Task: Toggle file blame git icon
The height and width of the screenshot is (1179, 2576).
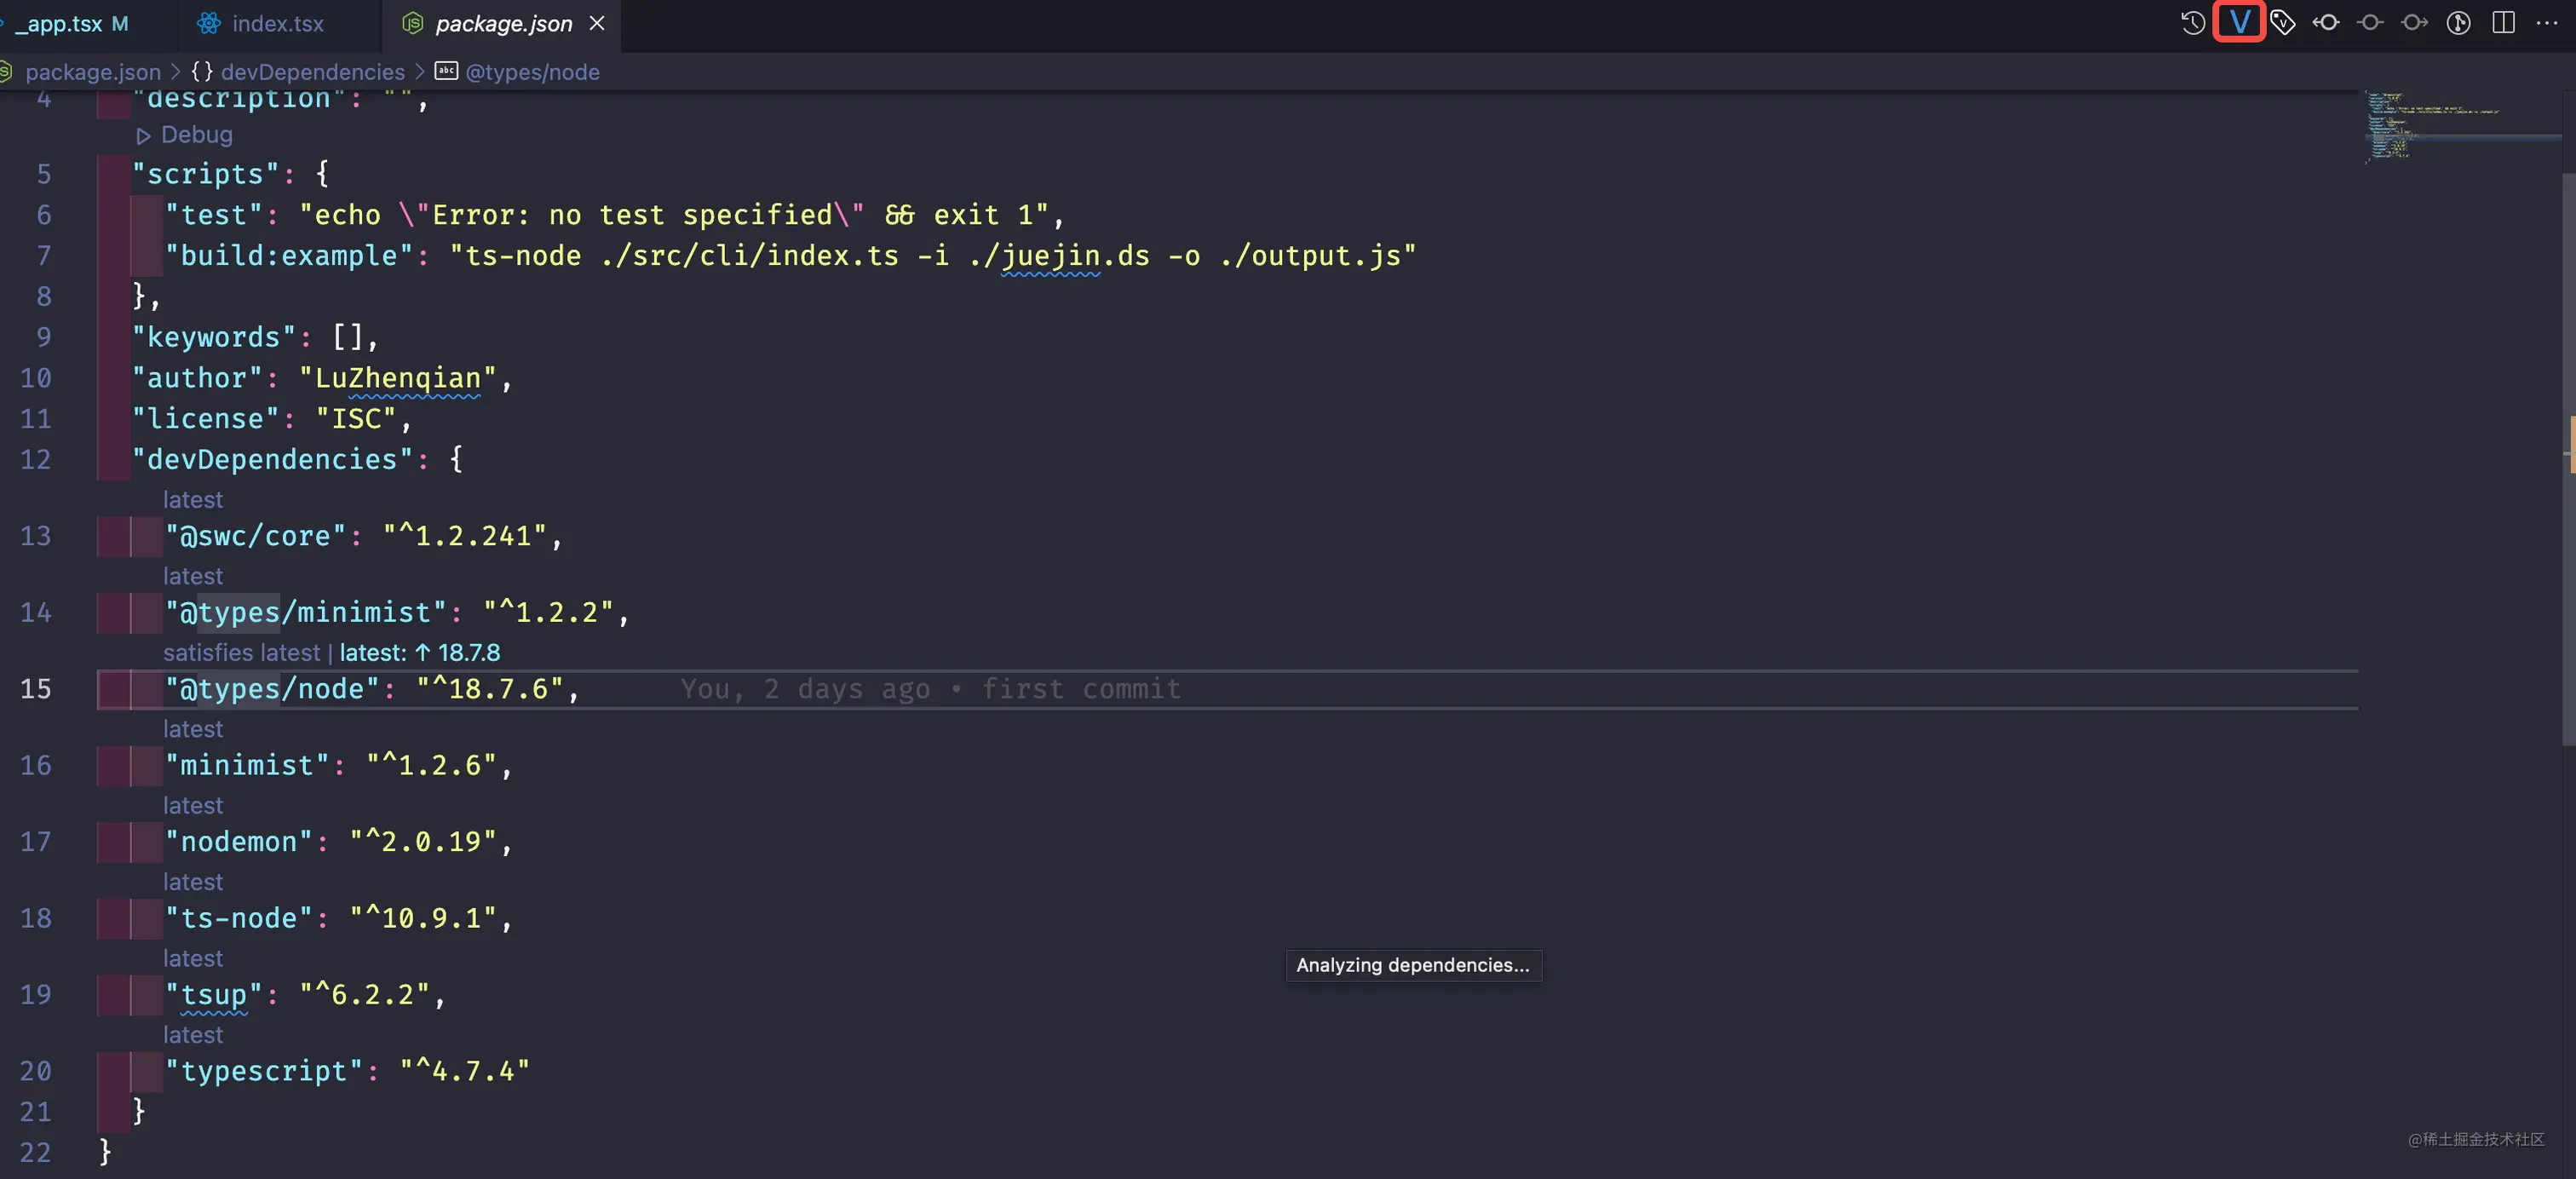Action: 2459,22
